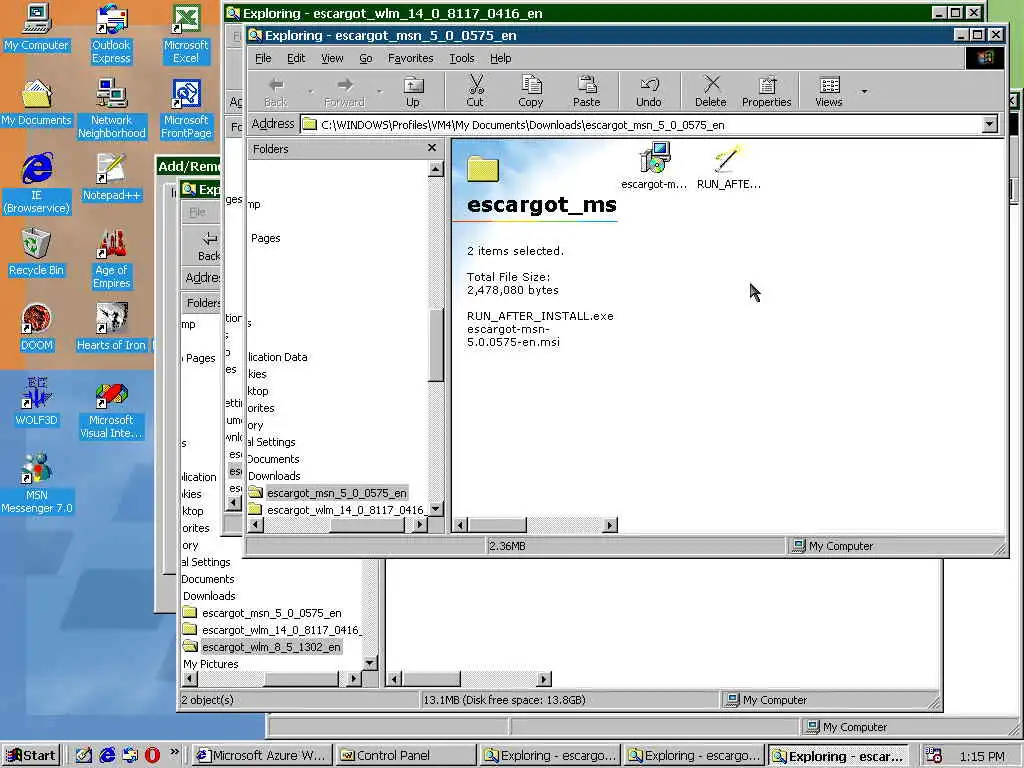The height and width of the screenshot is (768, 1024).
Task: Open the My Computer desktop icon
Action: (36, 27)
